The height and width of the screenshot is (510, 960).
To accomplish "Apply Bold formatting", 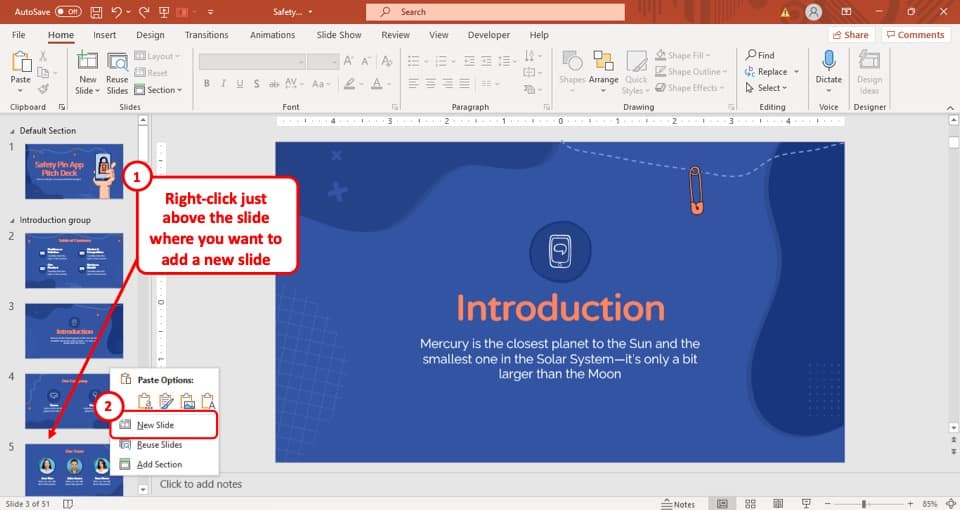I will [207, 83].
